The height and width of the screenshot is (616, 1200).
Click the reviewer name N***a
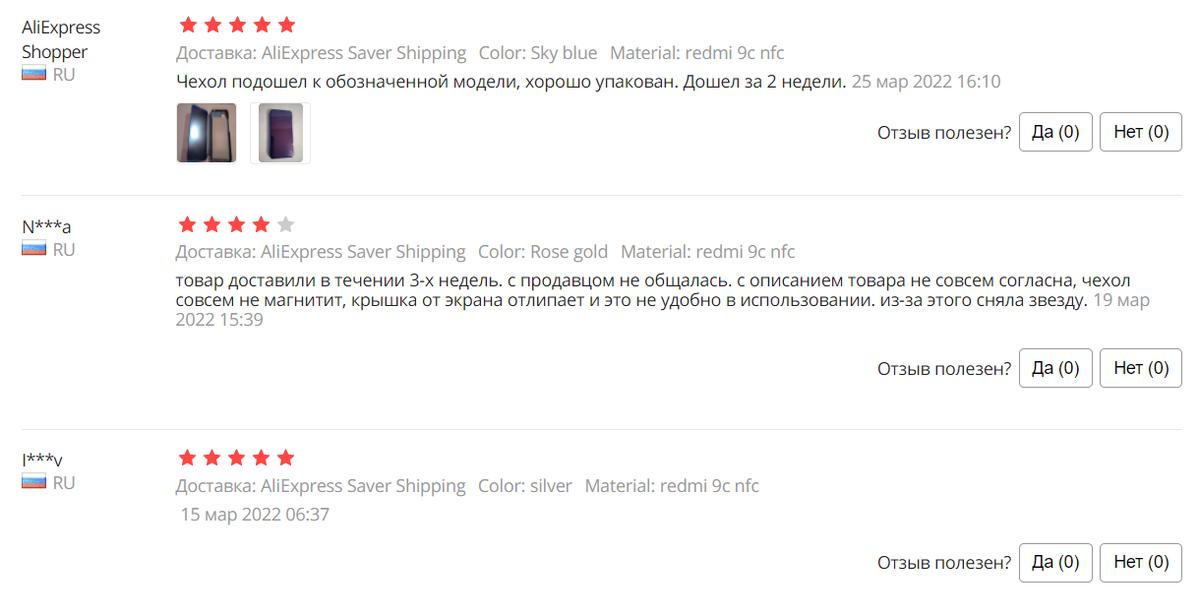tap(46, 227)
